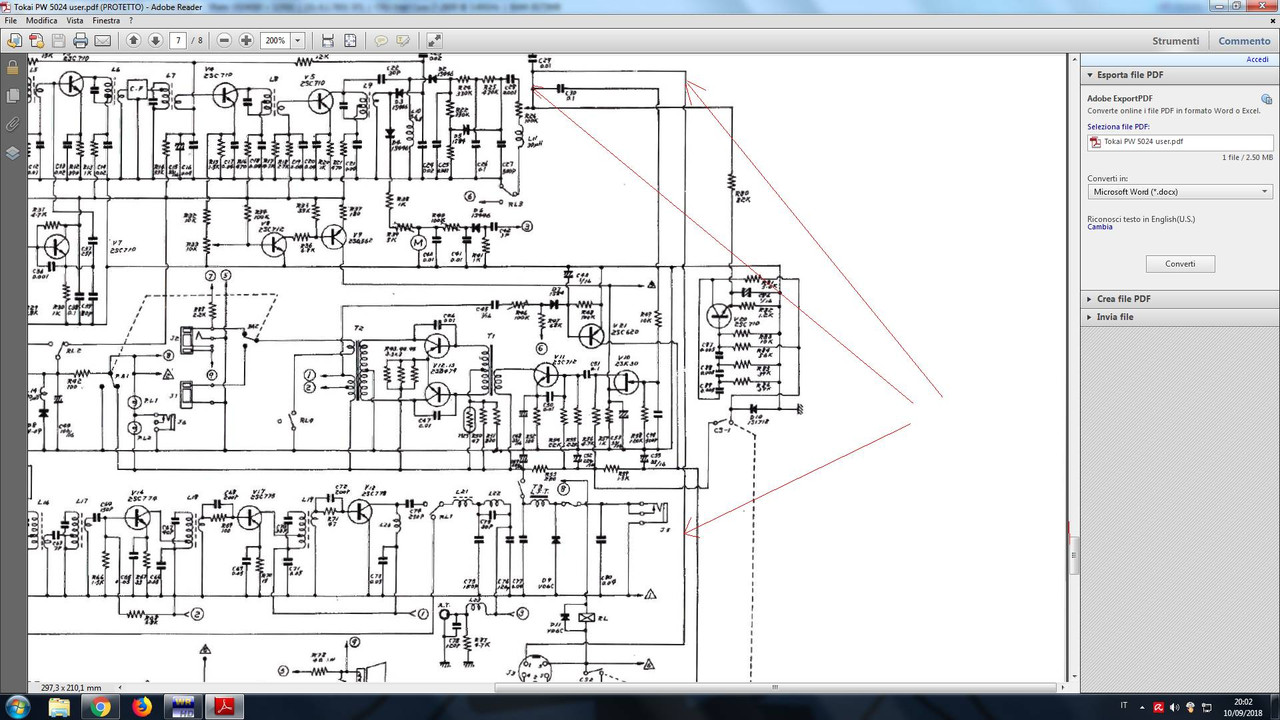Collapse the Esporta file PDF section

[1178, 75]
